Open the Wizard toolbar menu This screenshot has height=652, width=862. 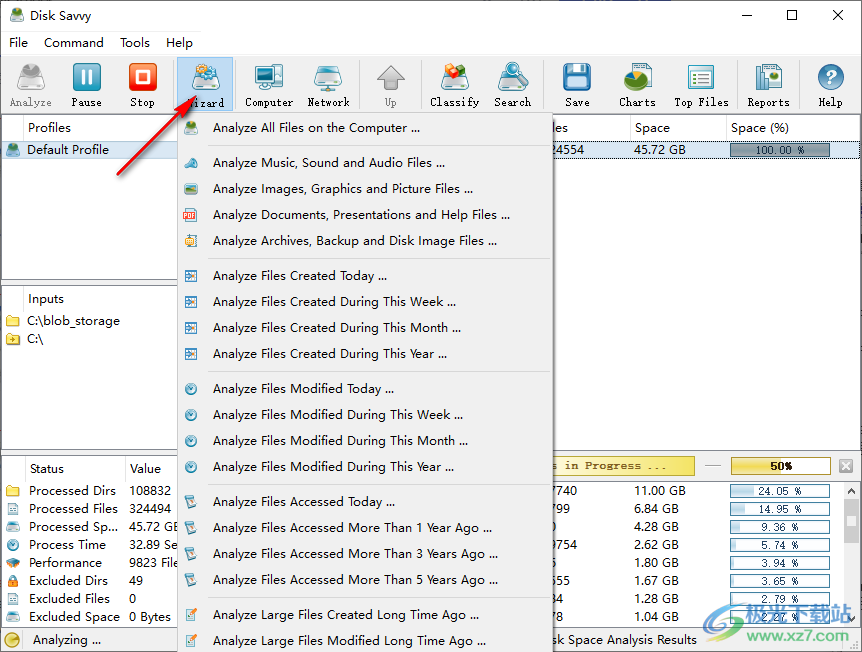pos(206,84)
